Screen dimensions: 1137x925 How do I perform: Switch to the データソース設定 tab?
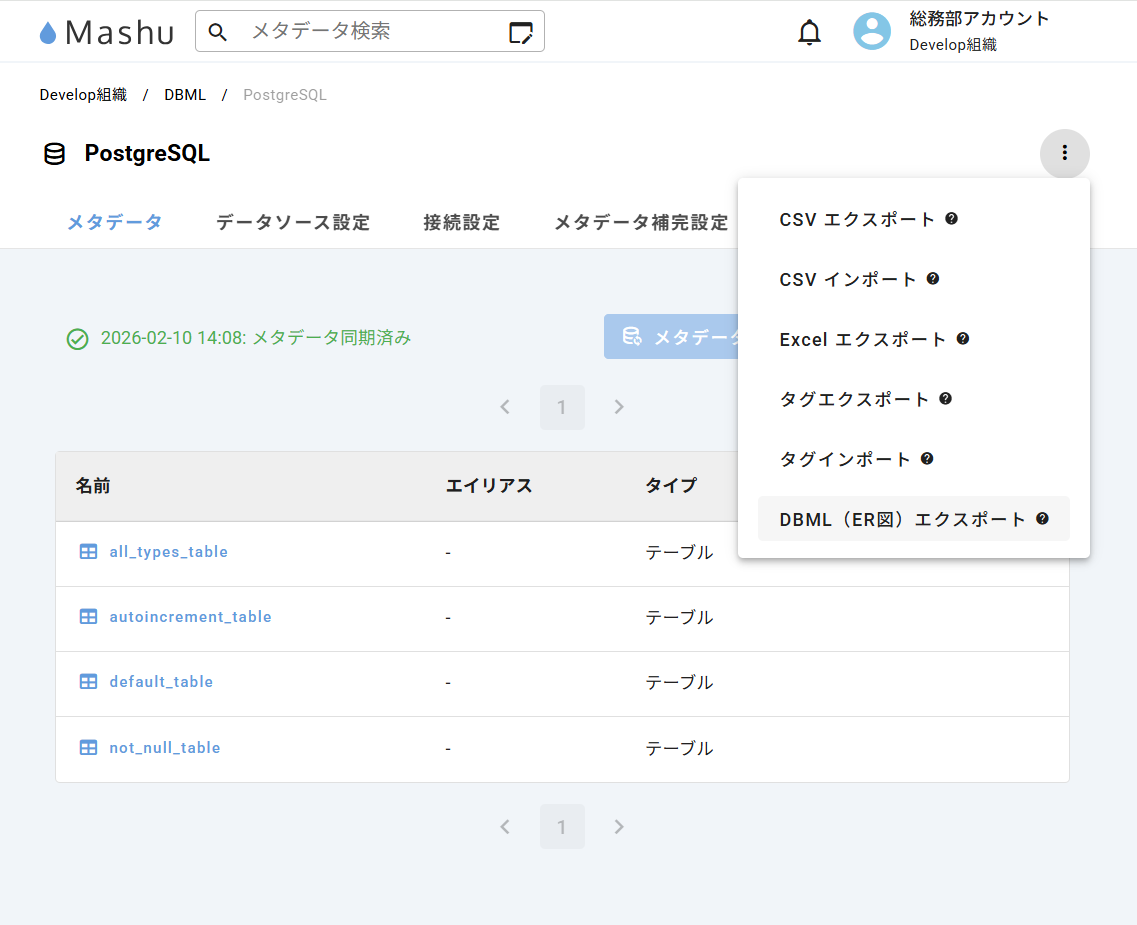[x=293, y=222]
